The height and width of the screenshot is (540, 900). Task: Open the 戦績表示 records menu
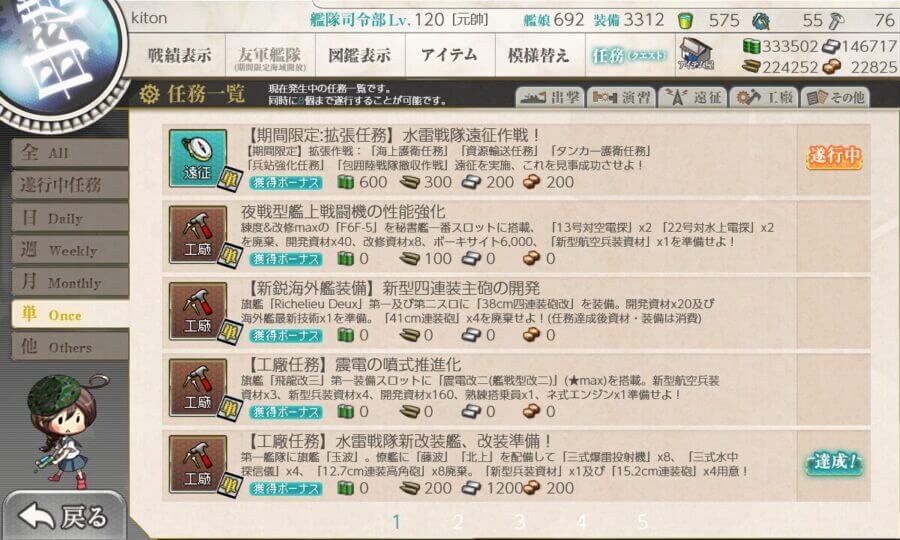[179, 55]
